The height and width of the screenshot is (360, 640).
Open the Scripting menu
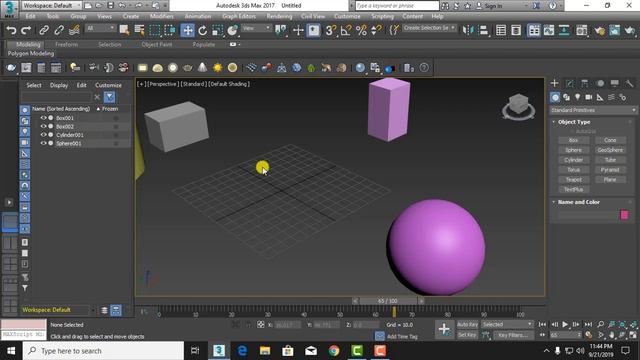382,16
